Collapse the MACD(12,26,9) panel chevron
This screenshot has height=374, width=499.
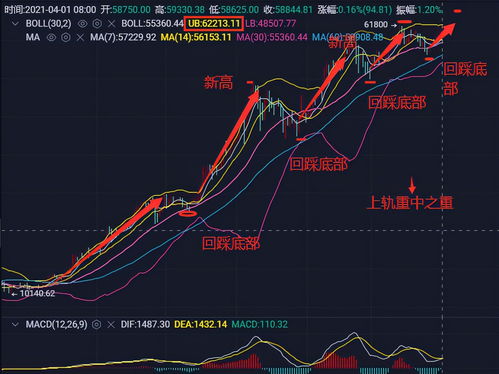(x=15, y=324)
